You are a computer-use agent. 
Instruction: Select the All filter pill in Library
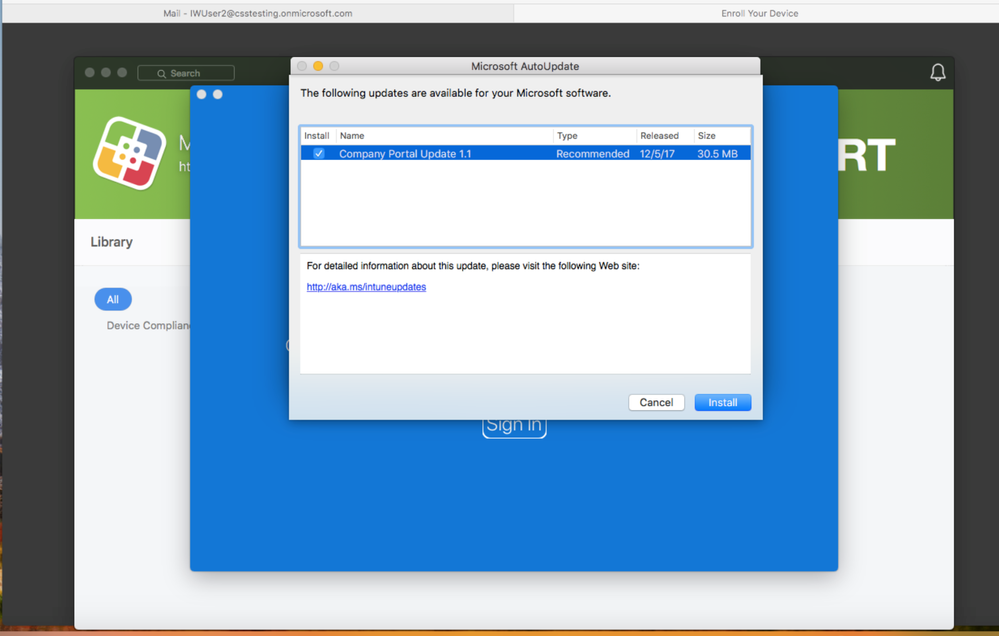[113, 300]
